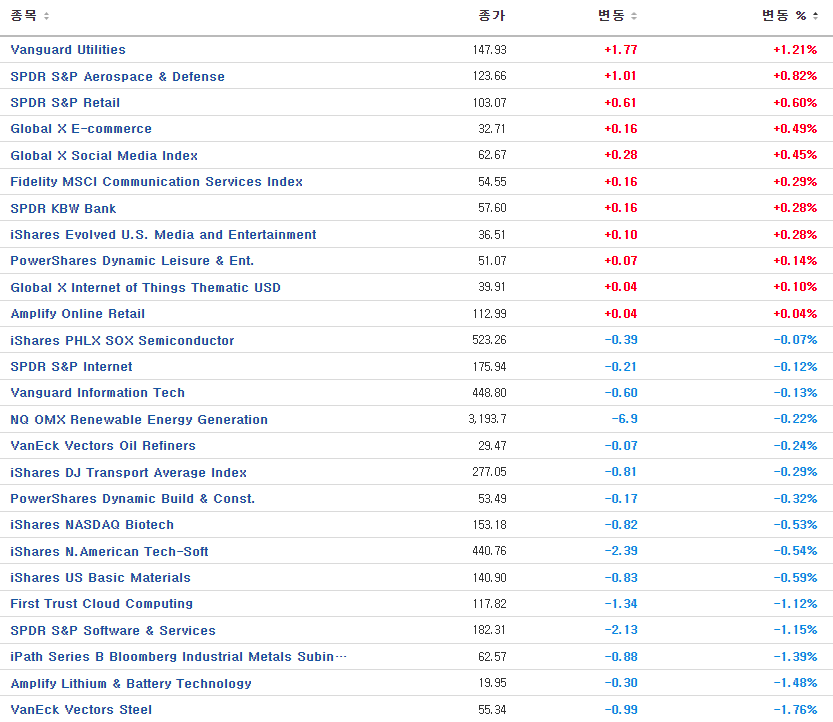Open iShares US Basic Materials link
This screenshot has height=722, width=833.
click(100, 577)
